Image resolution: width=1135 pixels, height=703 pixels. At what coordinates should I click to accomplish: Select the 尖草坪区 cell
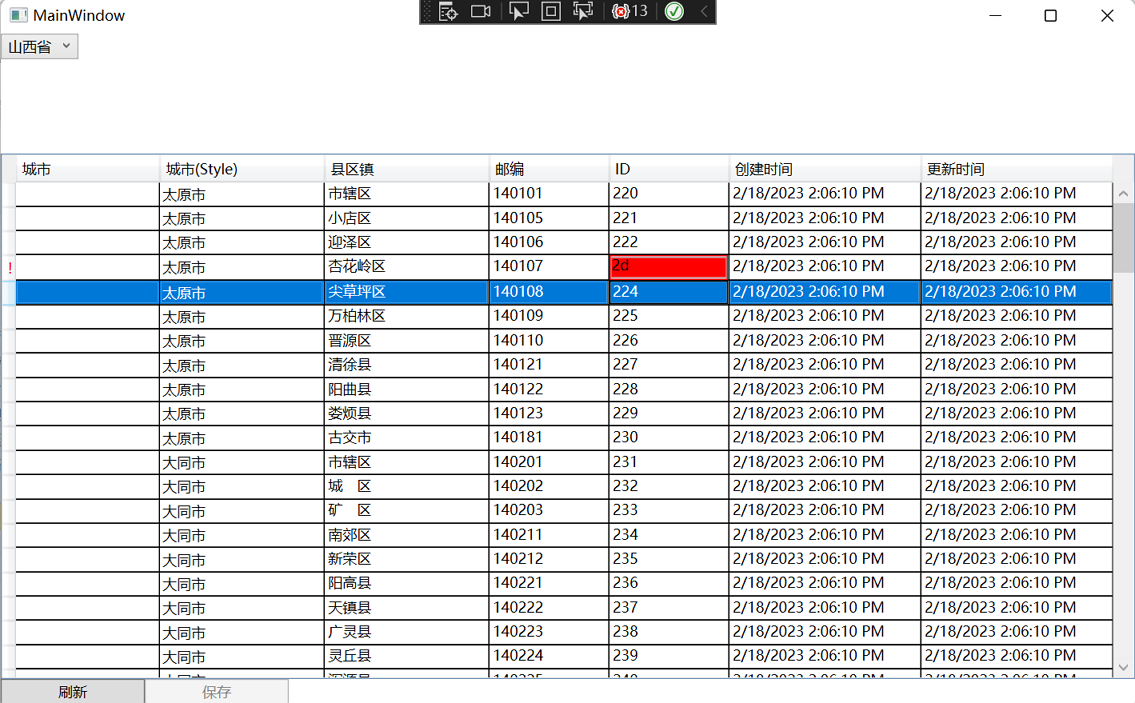pos(406,292)
